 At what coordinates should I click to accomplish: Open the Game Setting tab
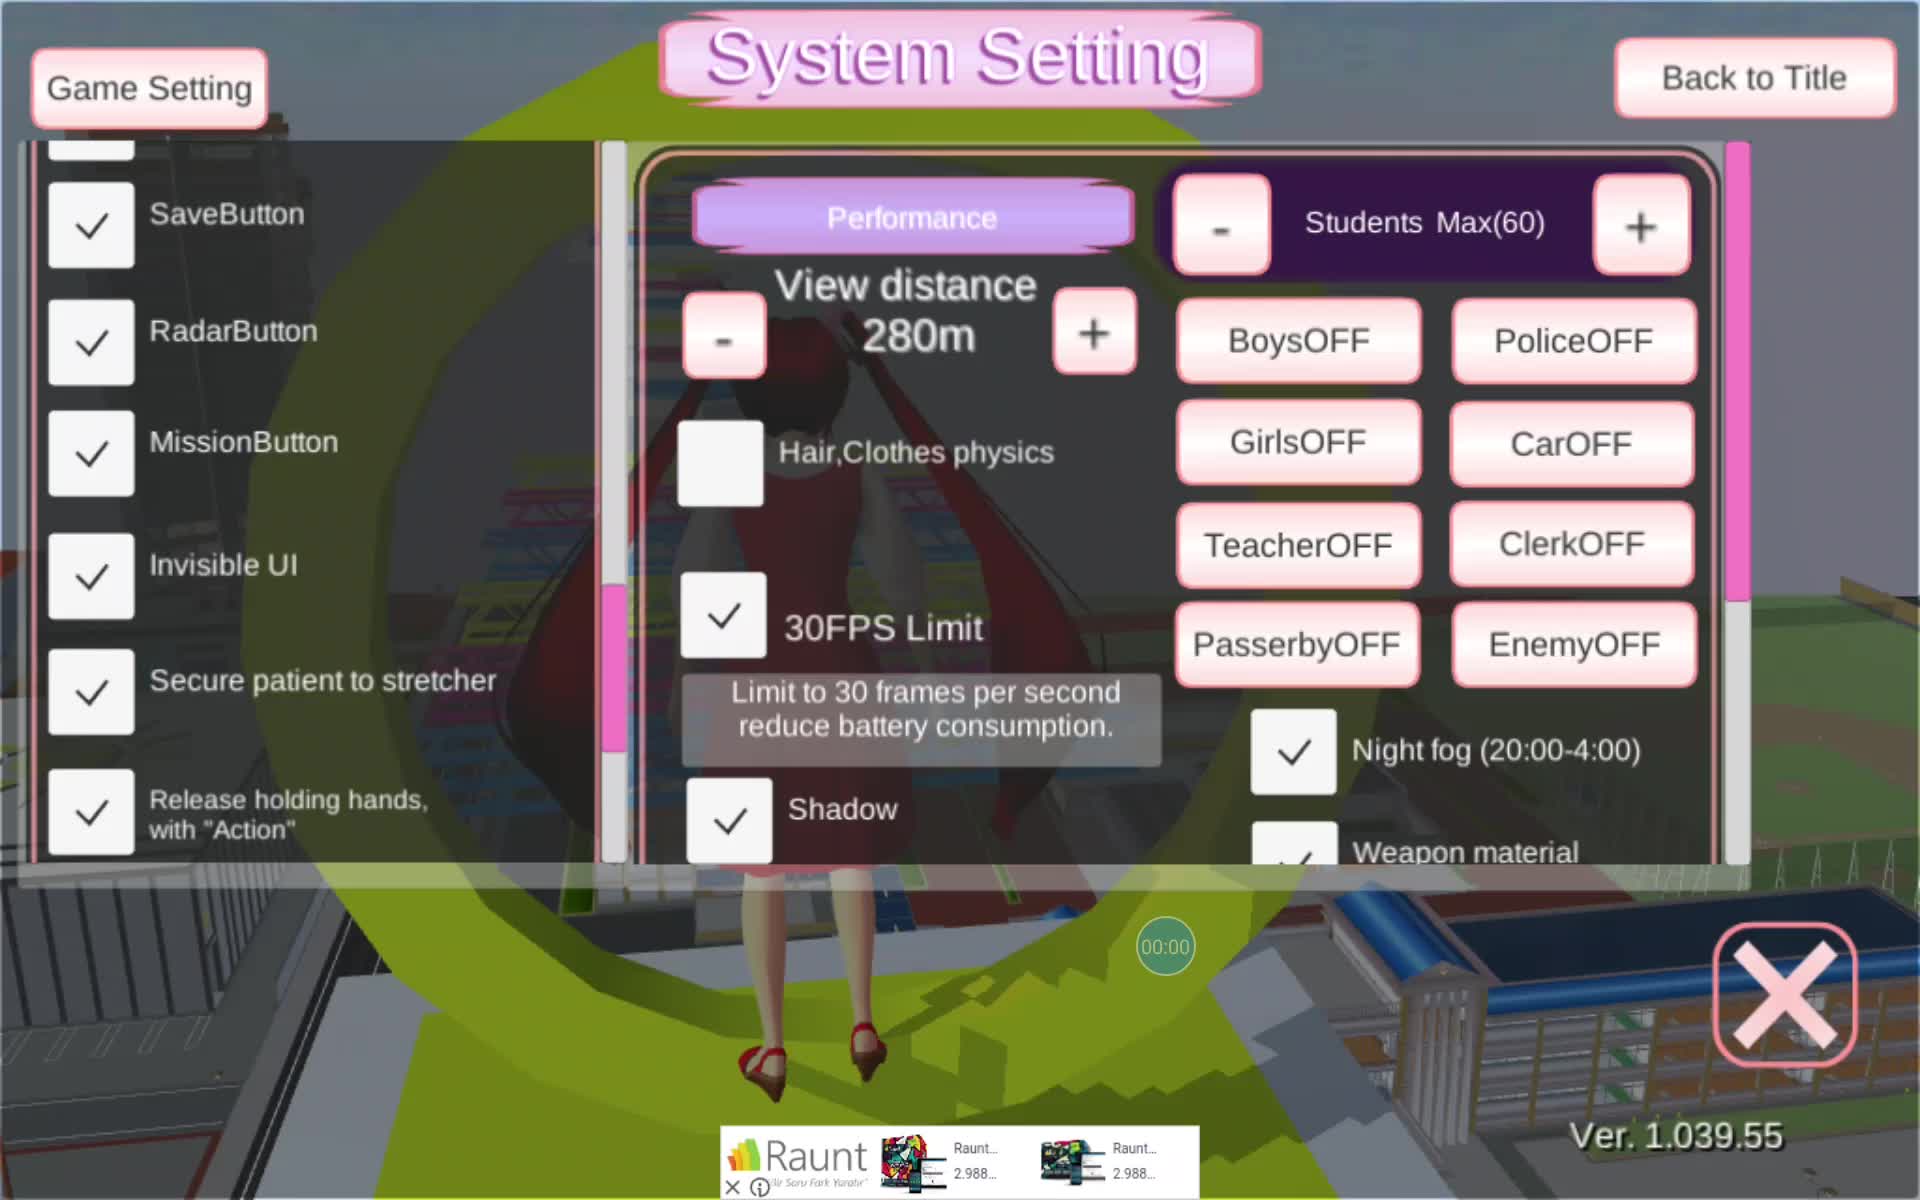[x=149, y=88]
